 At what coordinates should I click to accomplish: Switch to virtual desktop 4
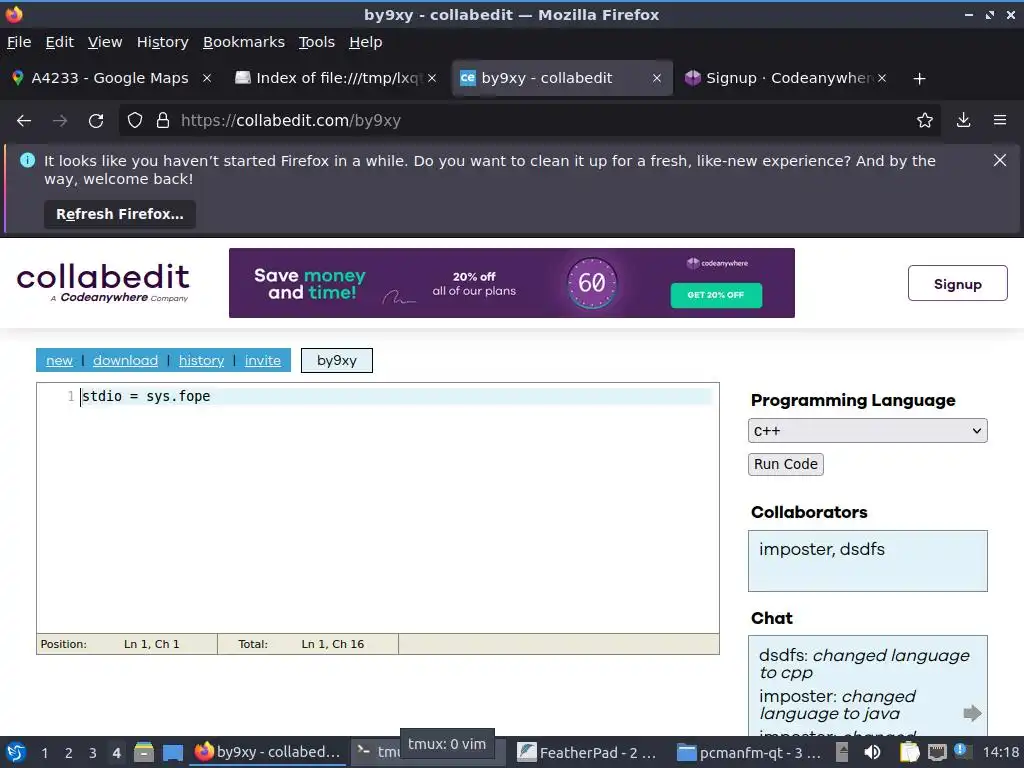(x=116, y=753)
